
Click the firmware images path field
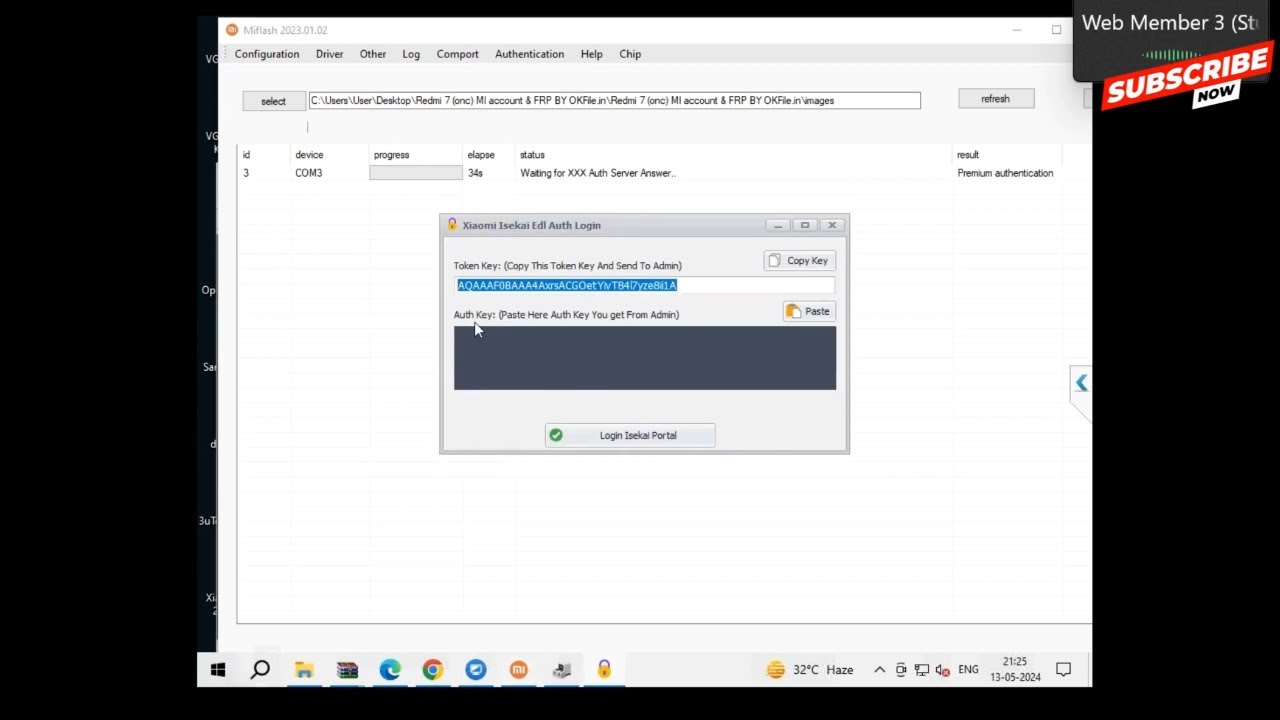614,100
